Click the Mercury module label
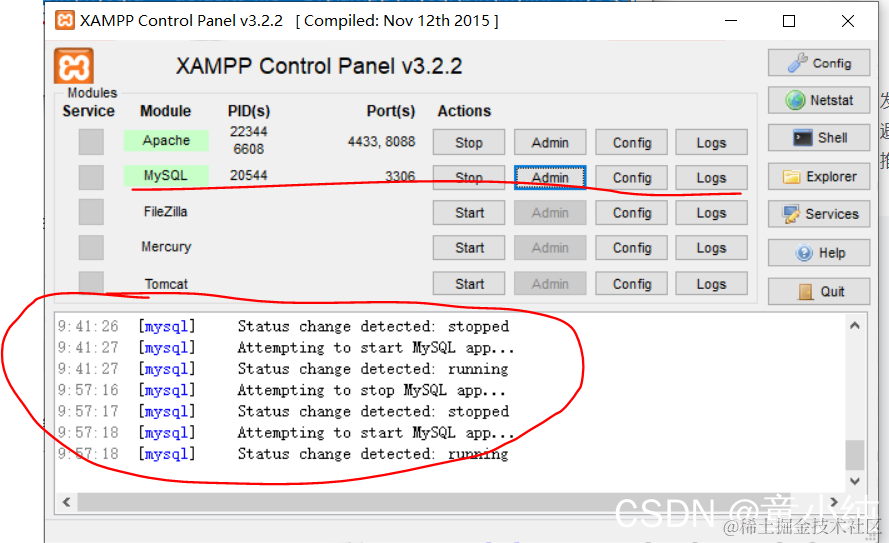889x543 pixels. click(x=166, y=247)
